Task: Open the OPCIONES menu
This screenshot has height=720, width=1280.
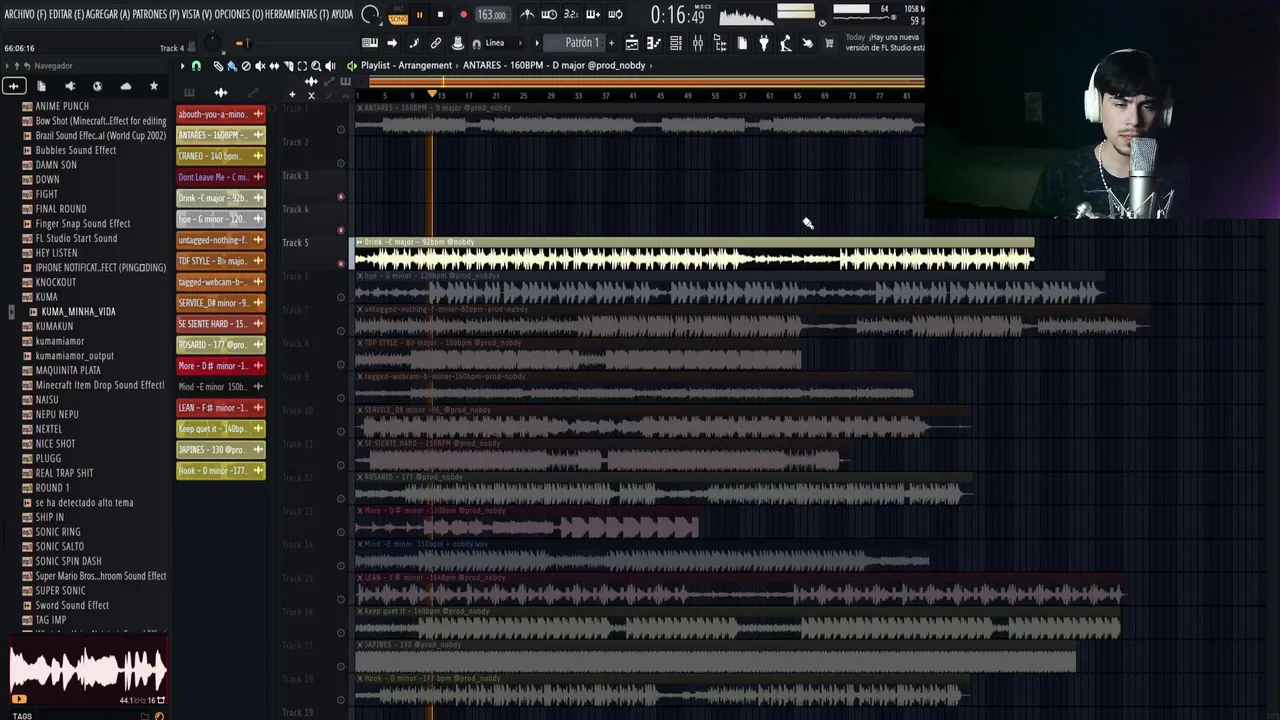Action: click(x=239, y=14)
